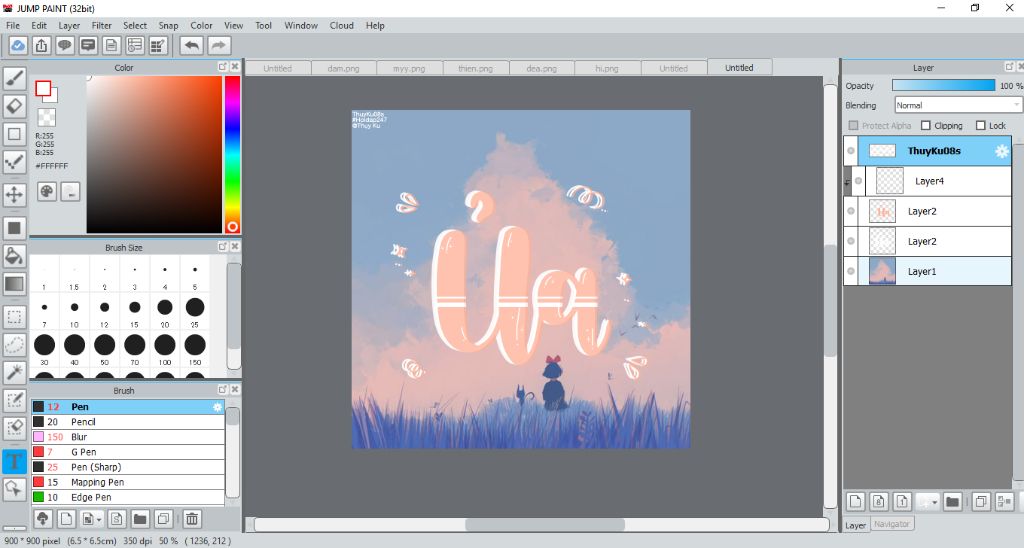1024x548 pixels.
Task: Select the Bucket fill tool
Action: pos(14,255)
